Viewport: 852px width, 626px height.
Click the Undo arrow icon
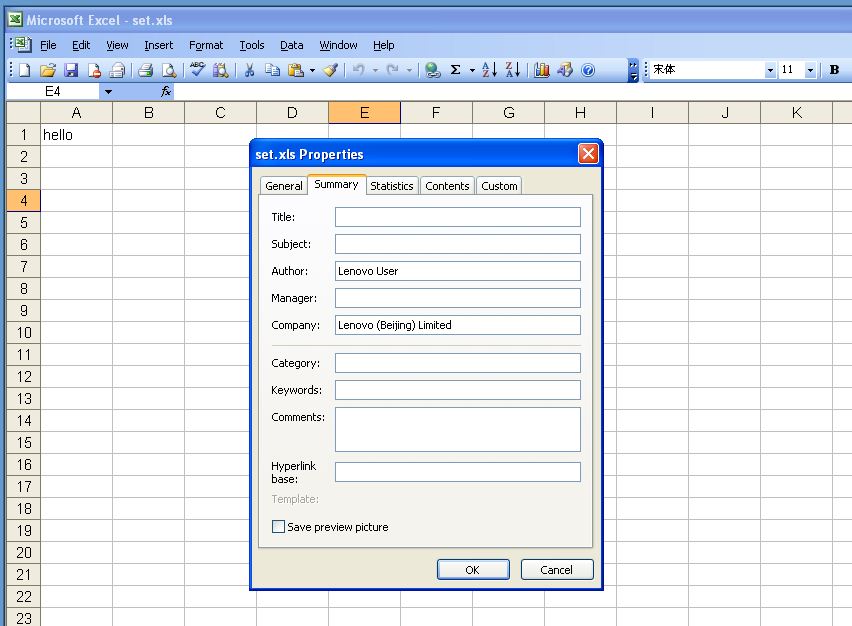(359, 70)
